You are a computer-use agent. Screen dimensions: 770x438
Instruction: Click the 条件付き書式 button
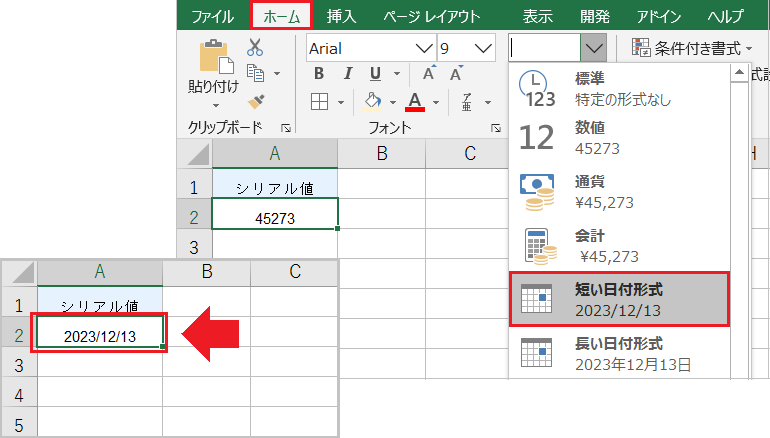click(x=692, y=47)
